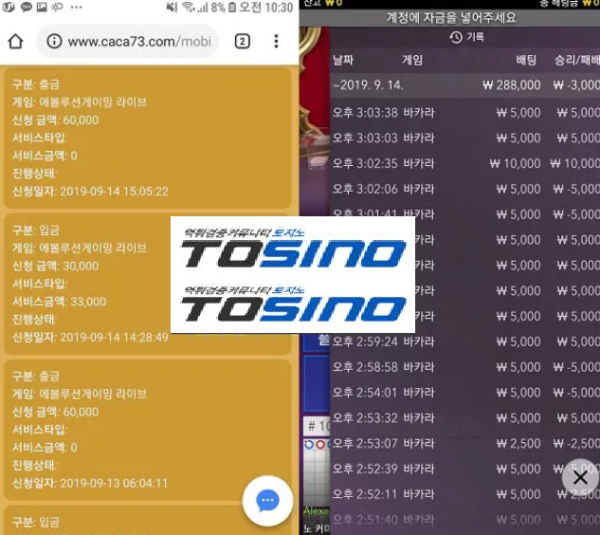Select the 오후 2:52:11 바카라 row
The width and height of the screenshot is (600, 535).
click(x=465, y=494)
